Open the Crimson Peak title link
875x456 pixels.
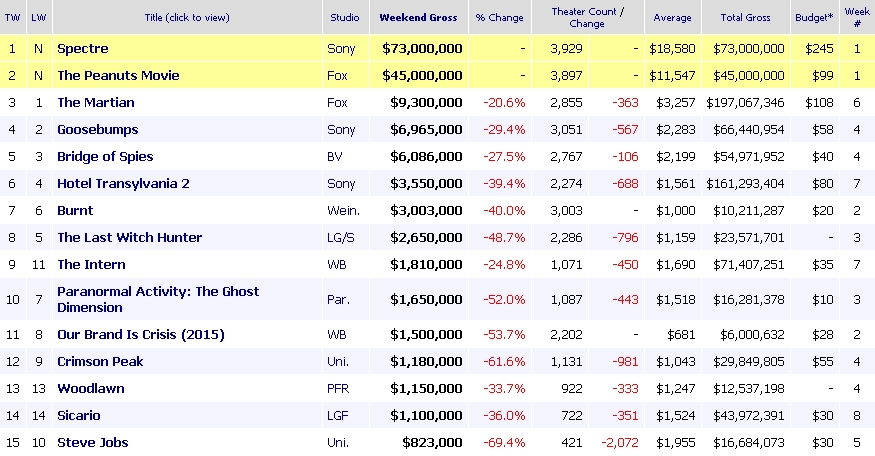pyautogui.click(x=100, y=362)
